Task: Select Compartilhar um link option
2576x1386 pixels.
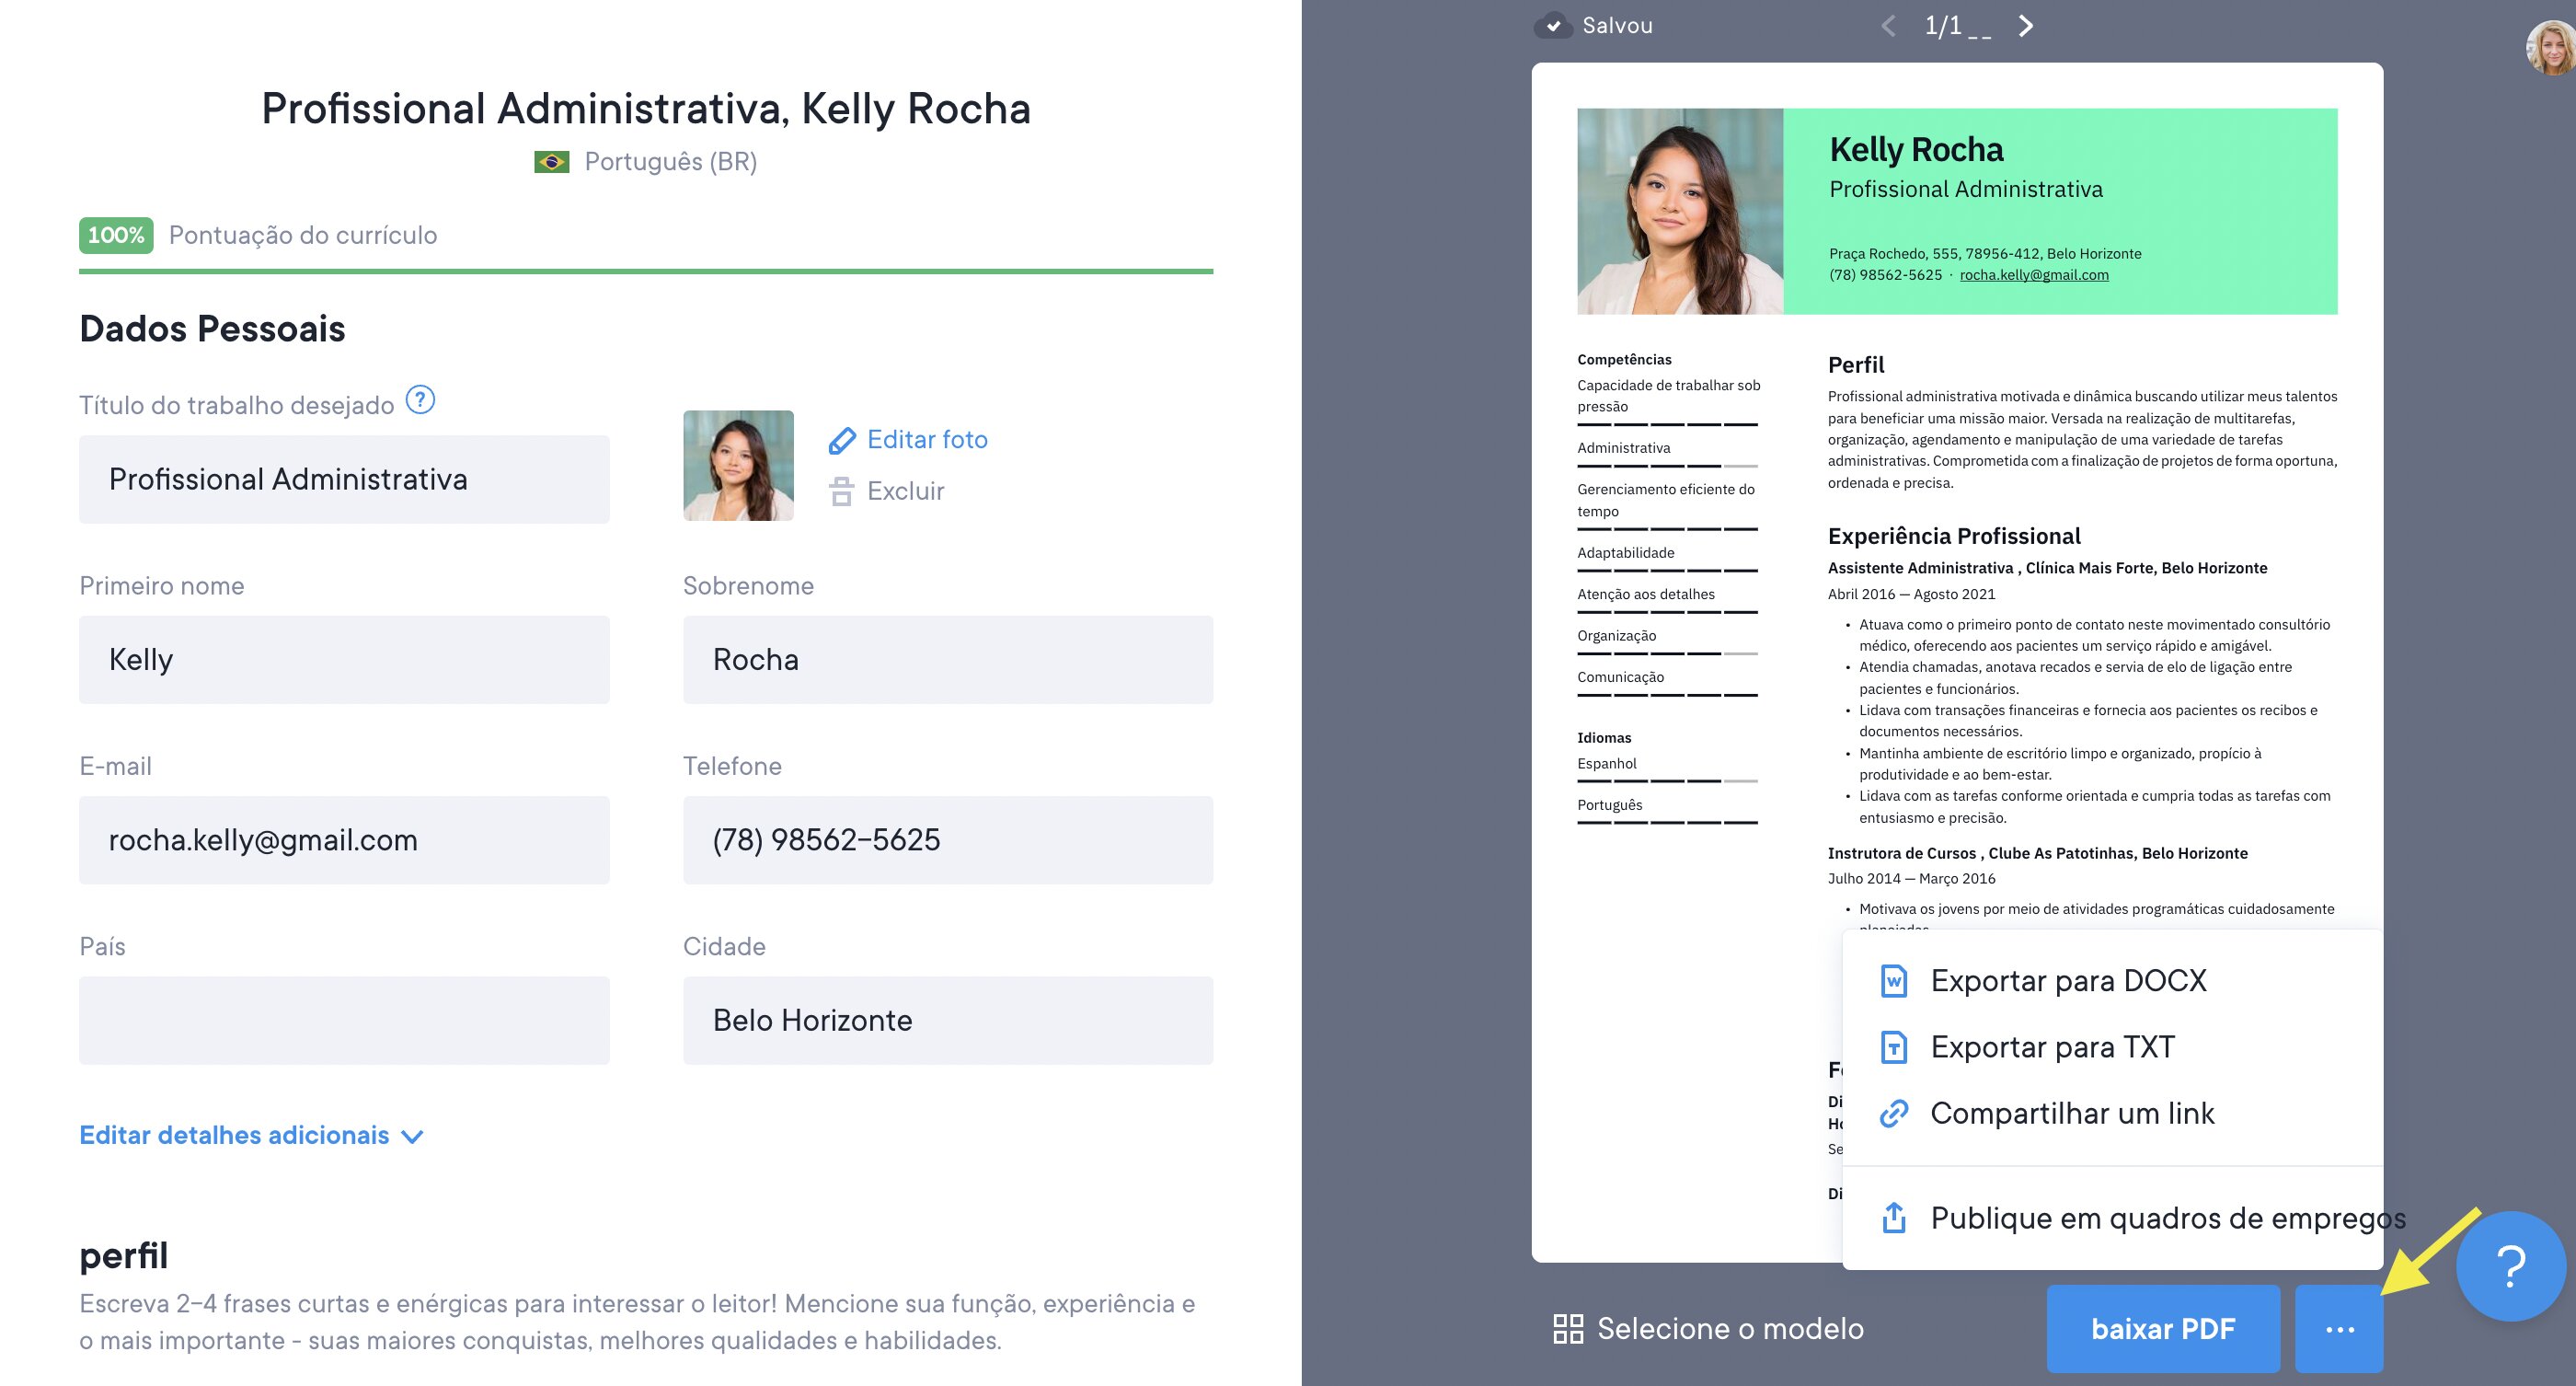Action: click(2071, 1113)
